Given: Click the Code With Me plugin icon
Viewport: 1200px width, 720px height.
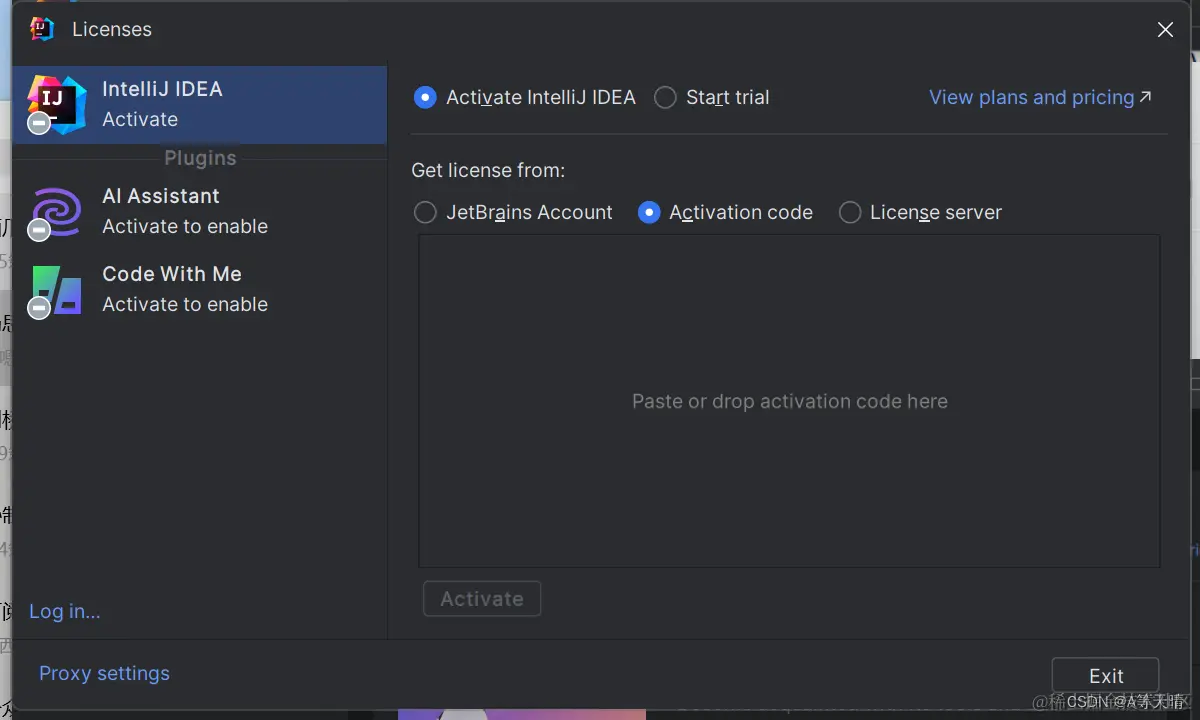Looking at the screenshot, I should 56,290.
